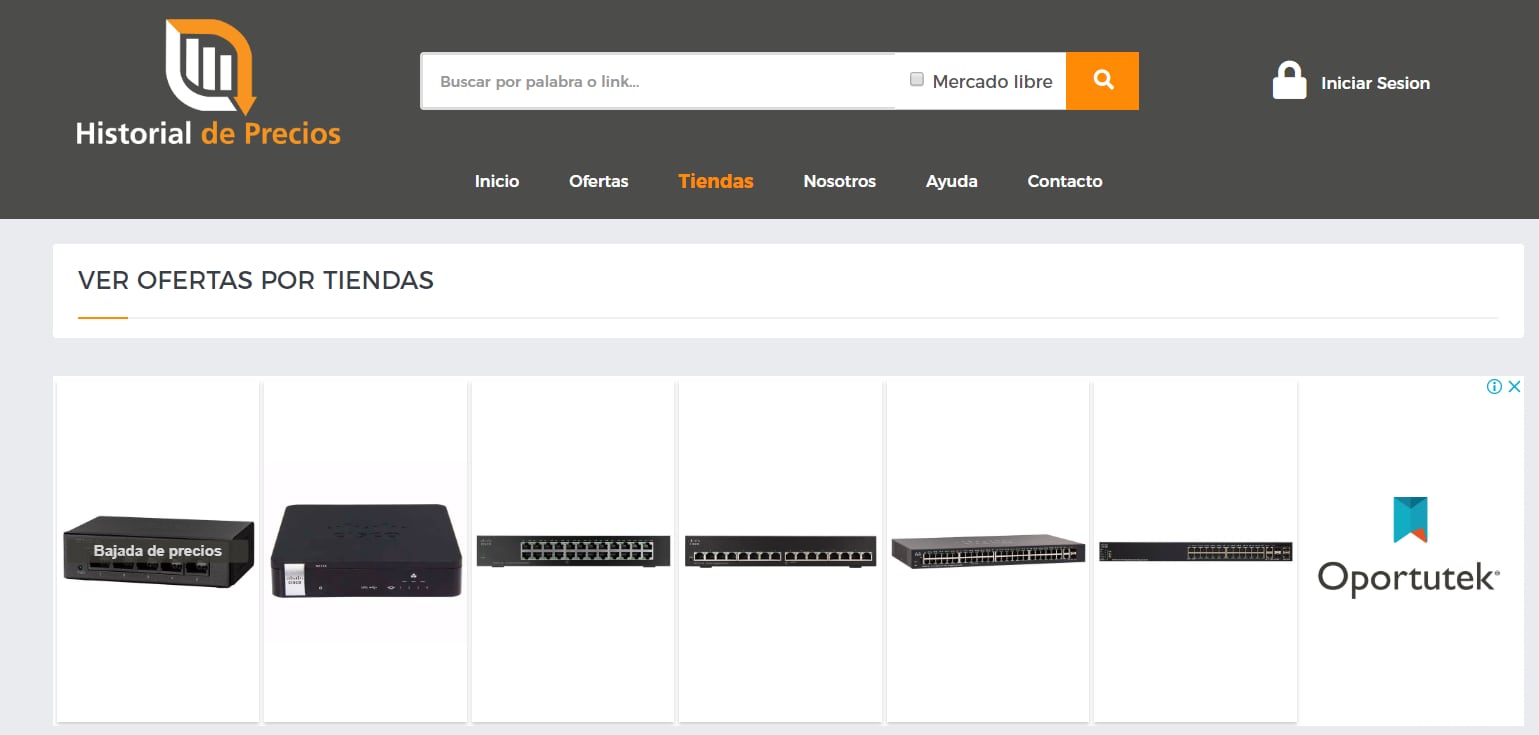Image resolution: width=1539 pixels, height=735 pixels.
Task: Close the advertisement with X icon
Action: (1514, 387)
